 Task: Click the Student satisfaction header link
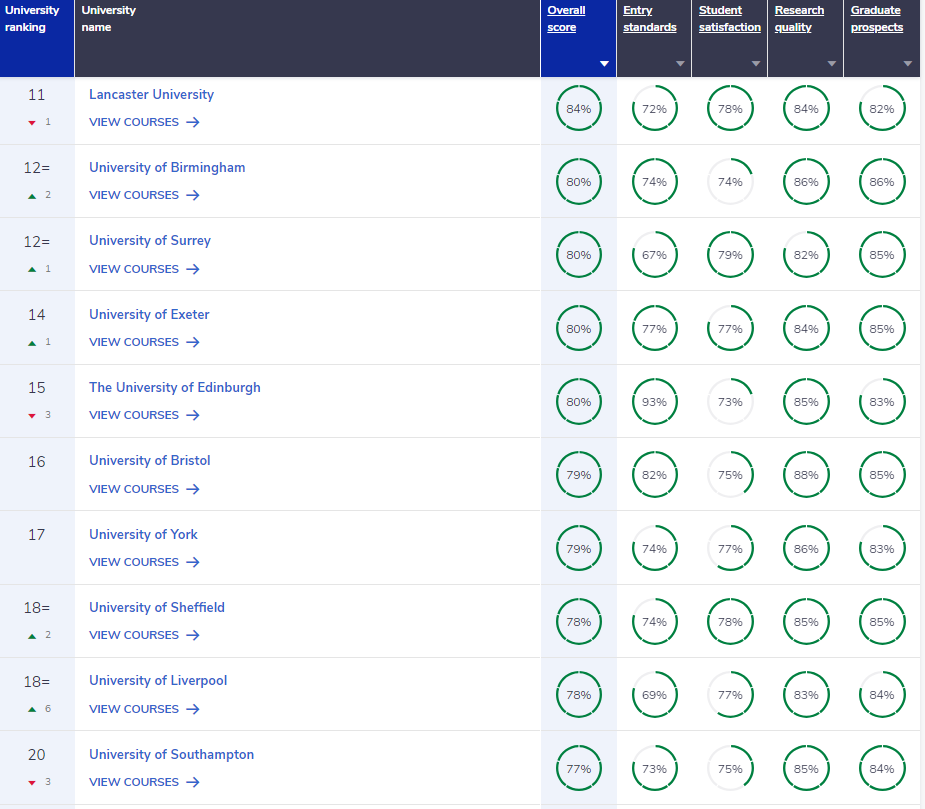730,19
